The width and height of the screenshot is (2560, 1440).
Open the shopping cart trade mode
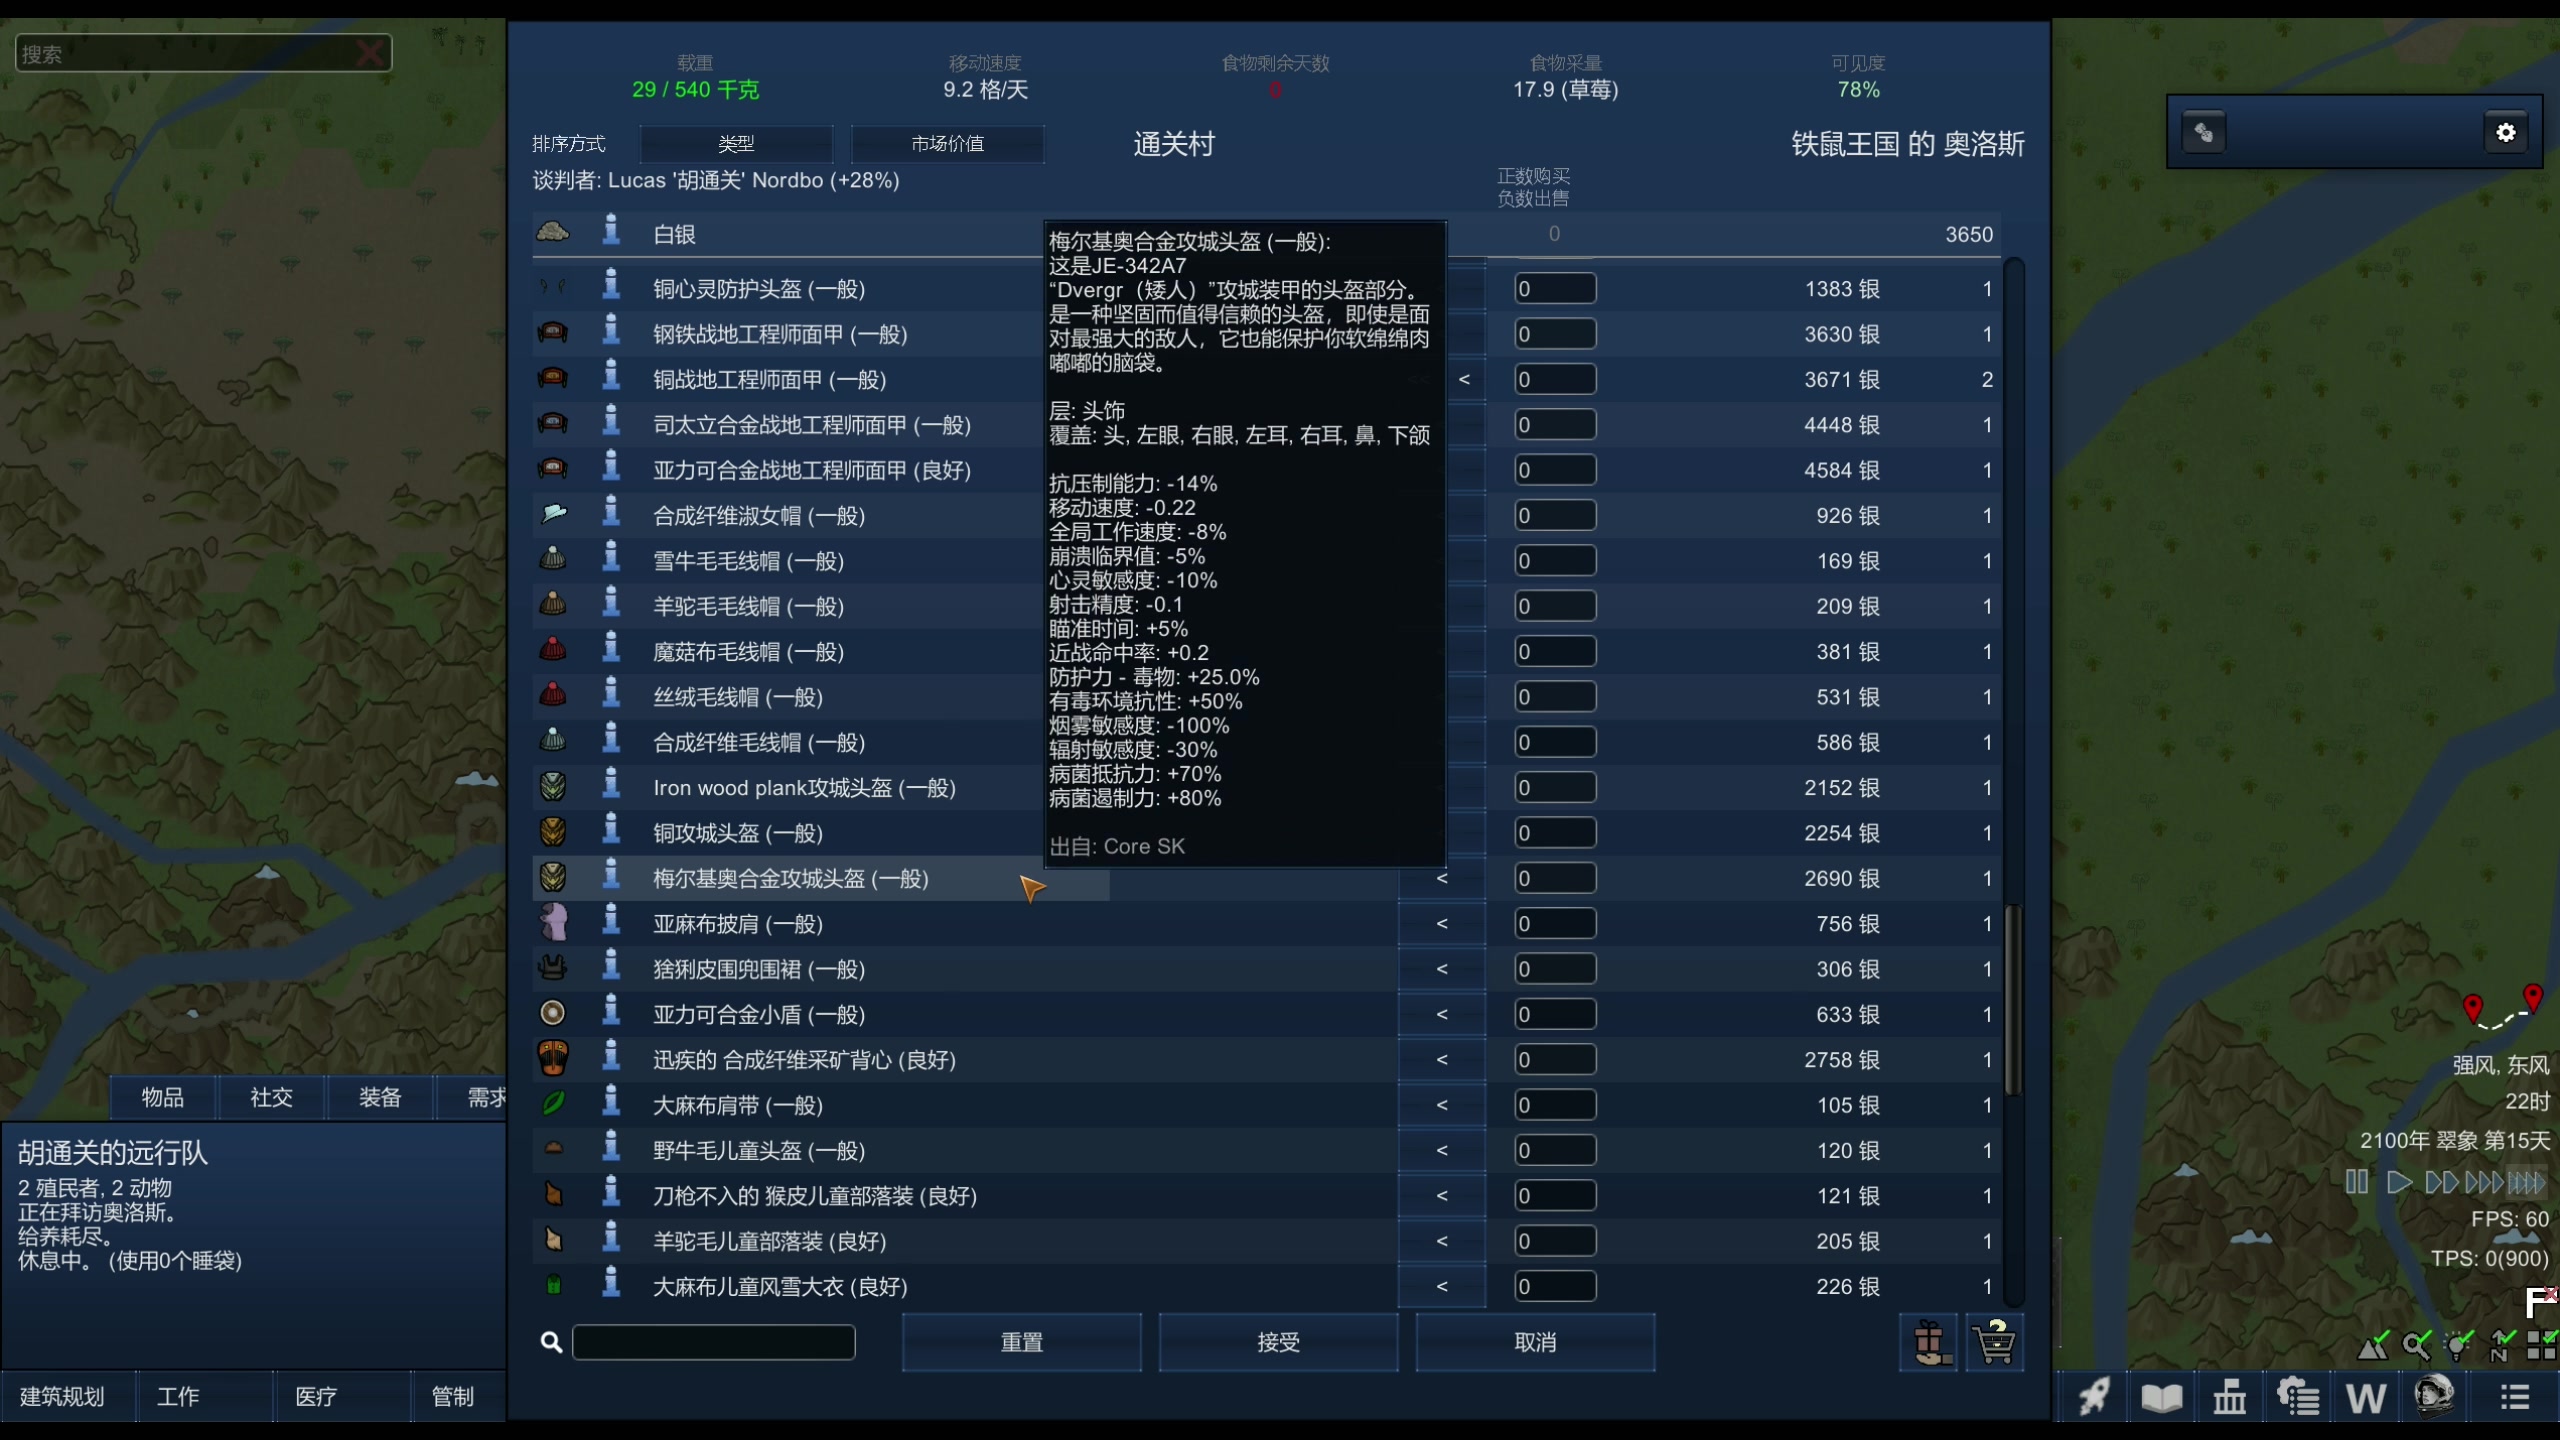point(1996,1343)
